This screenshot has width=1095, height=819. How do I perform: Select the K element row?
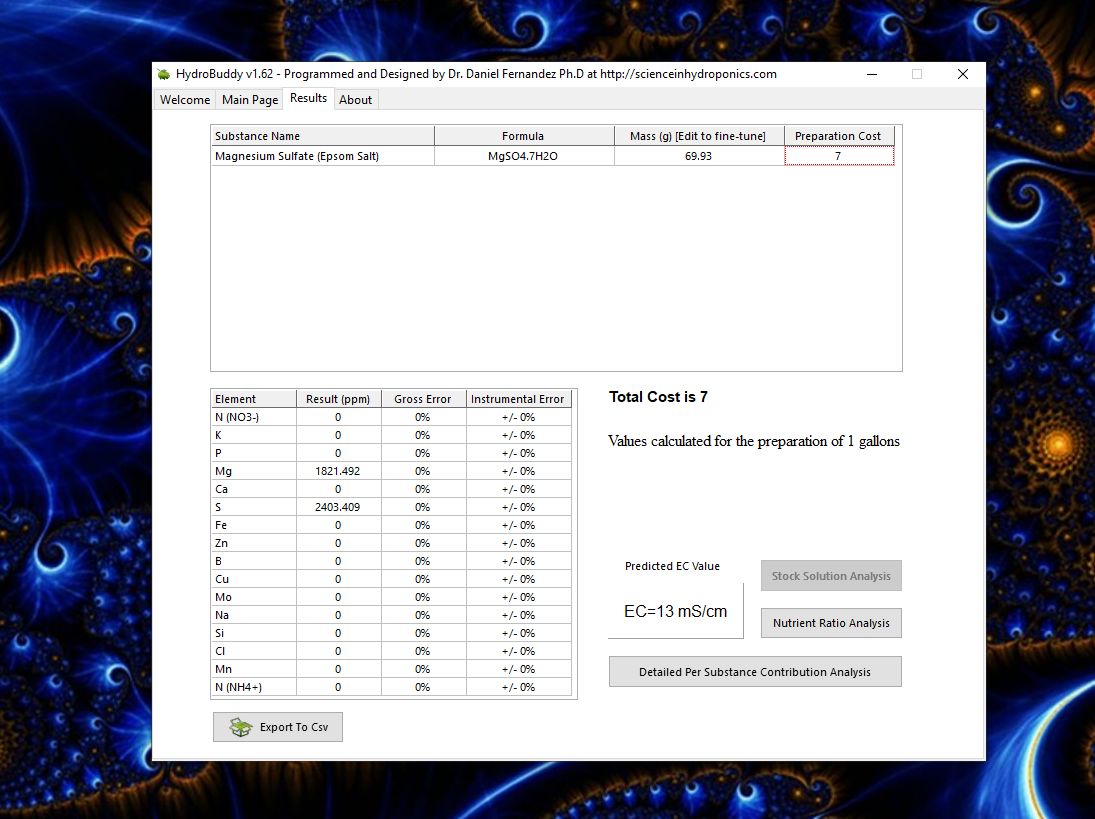click(391, 435)
